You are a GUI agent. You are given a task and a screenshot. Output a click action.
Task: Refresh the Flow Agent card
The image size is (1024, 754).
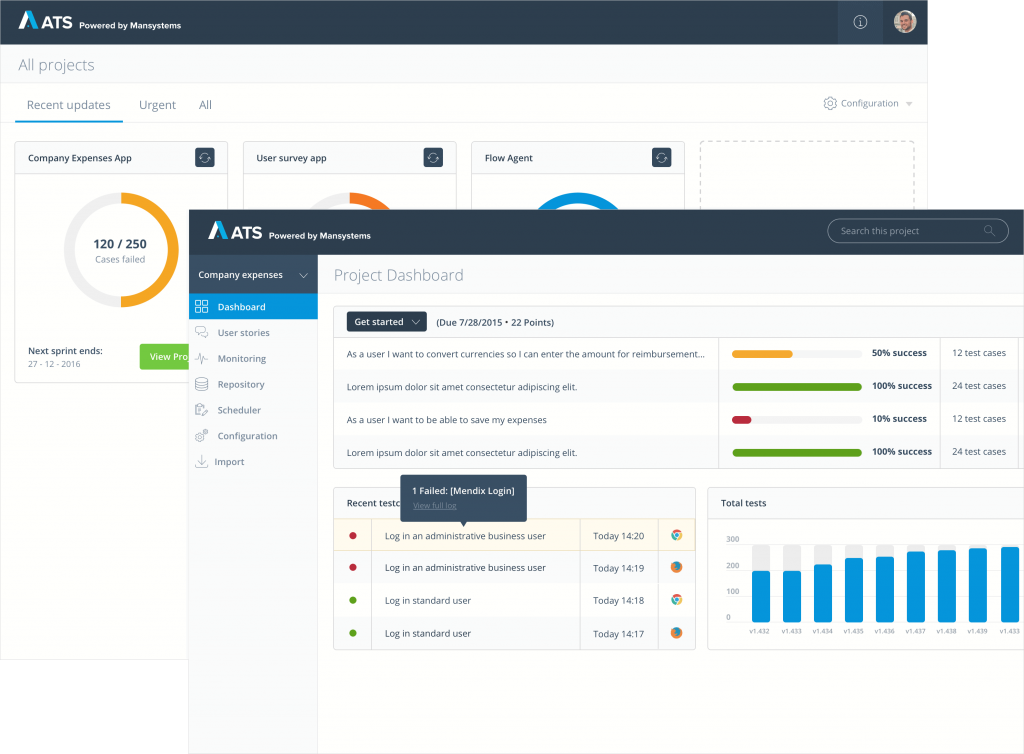pos(661,158)
